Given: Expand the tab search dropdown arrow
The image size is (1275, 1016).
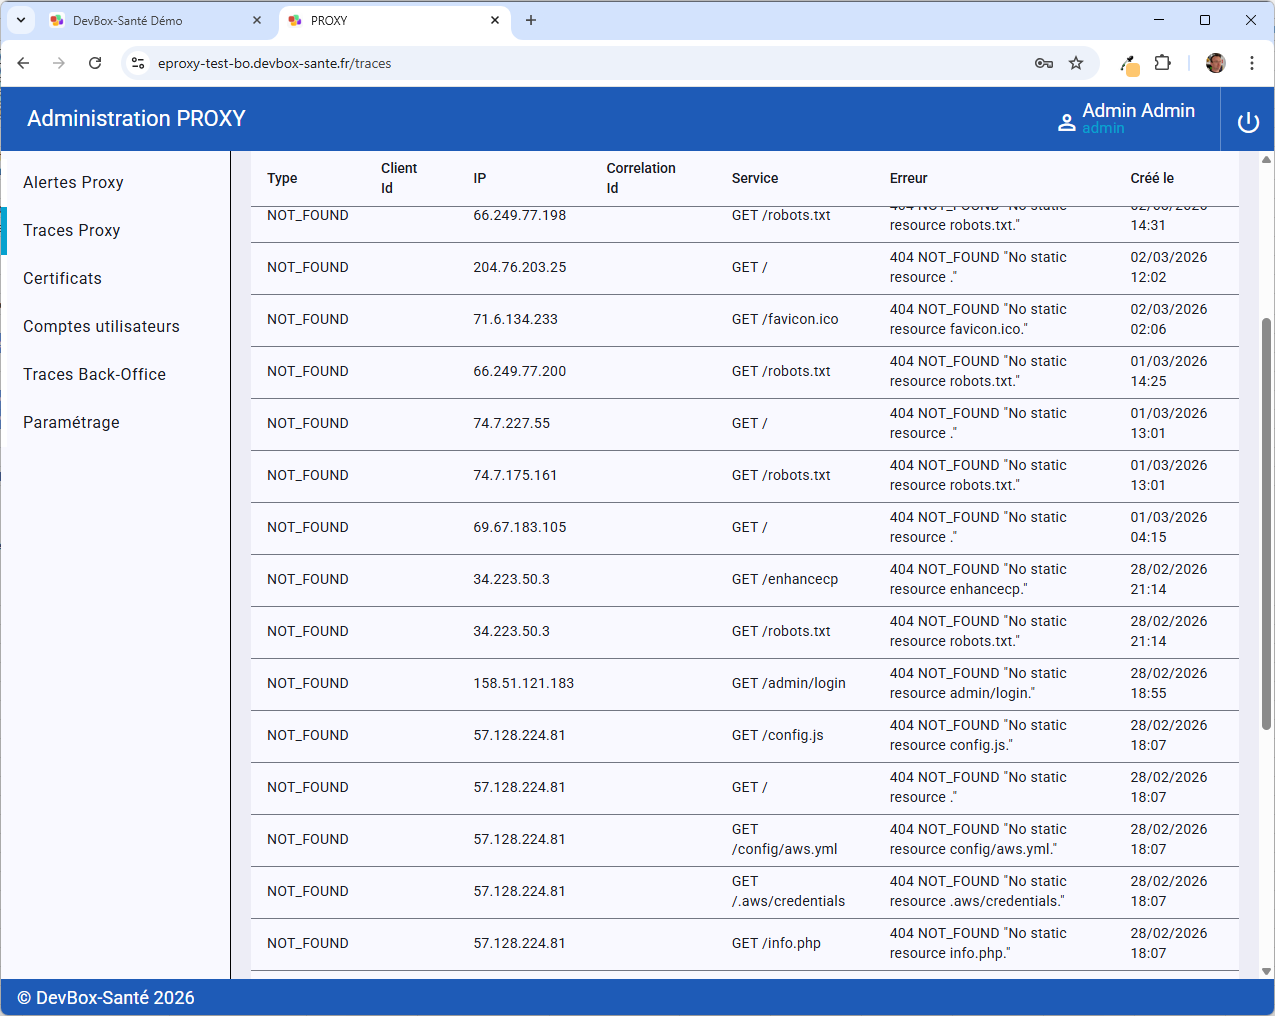Looking at the screenshot, I should [x=20, y=20].
